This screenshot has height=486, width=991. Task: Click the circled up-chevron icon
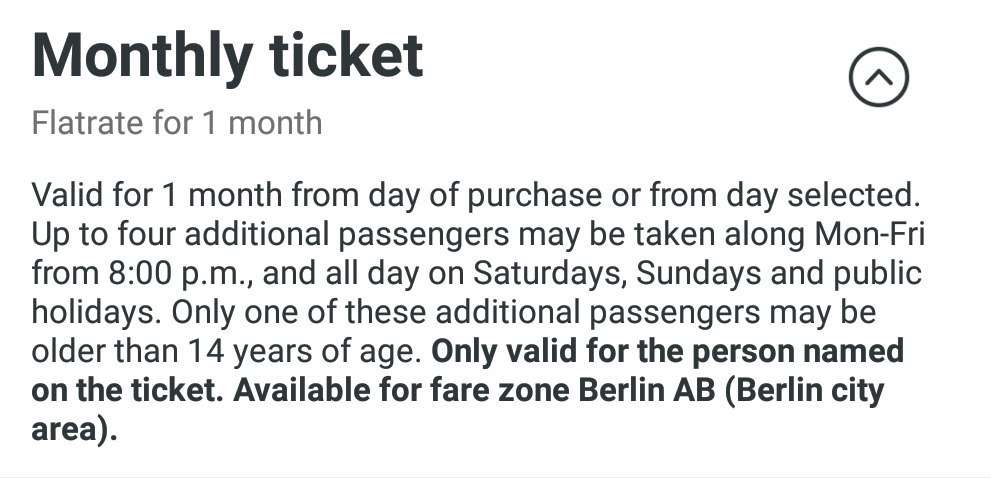879,77
